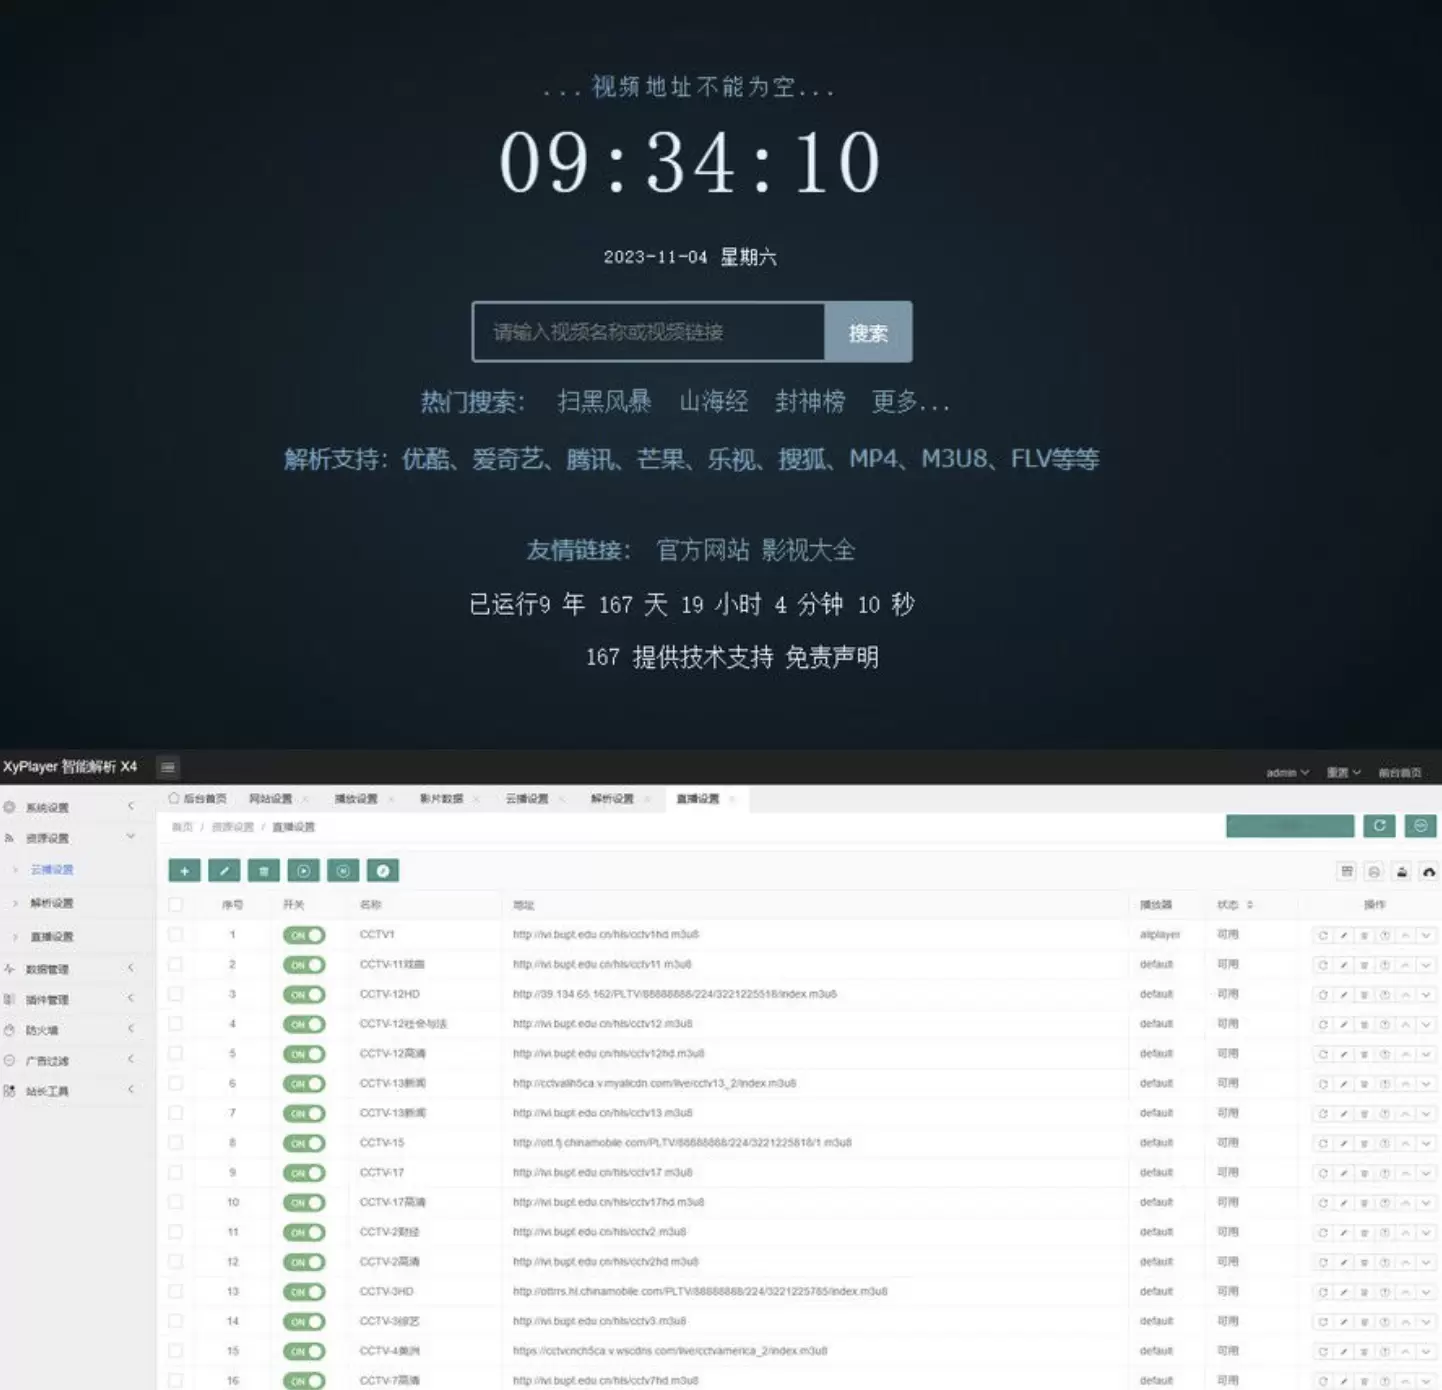Open the admin user dropdown
The height and width of the screenshot is (1390, 1442).
1287,773
